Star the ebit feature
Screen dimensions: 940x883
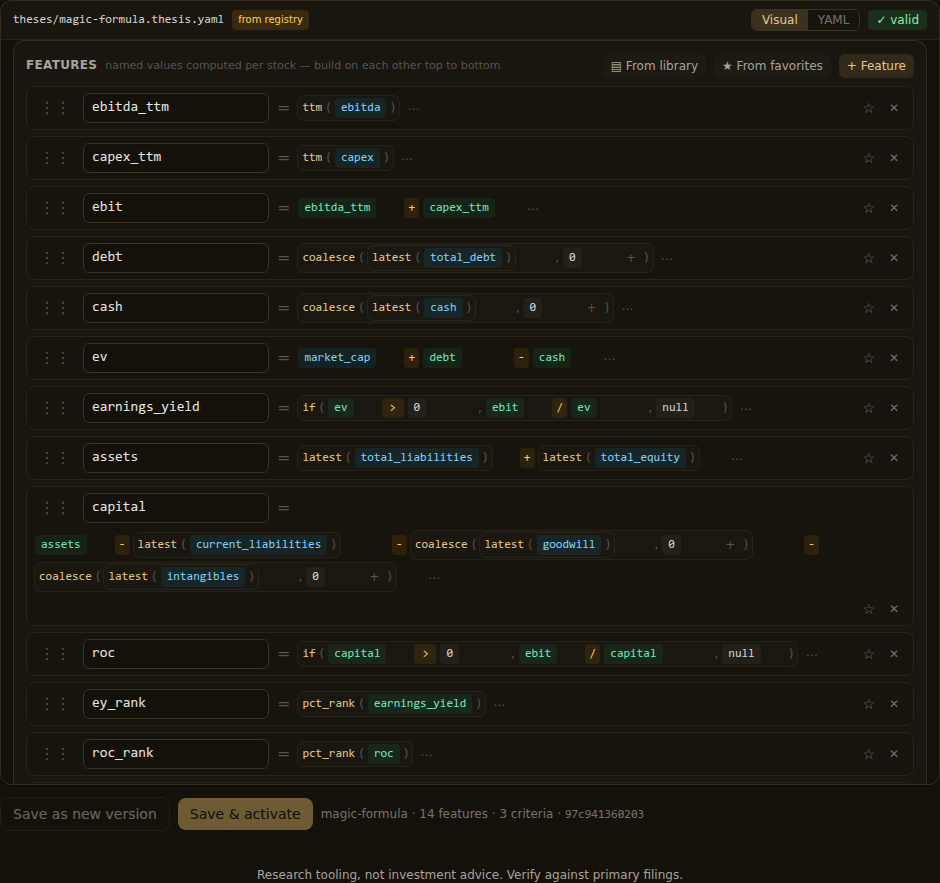pyautogui.click(x=868, y=208)
